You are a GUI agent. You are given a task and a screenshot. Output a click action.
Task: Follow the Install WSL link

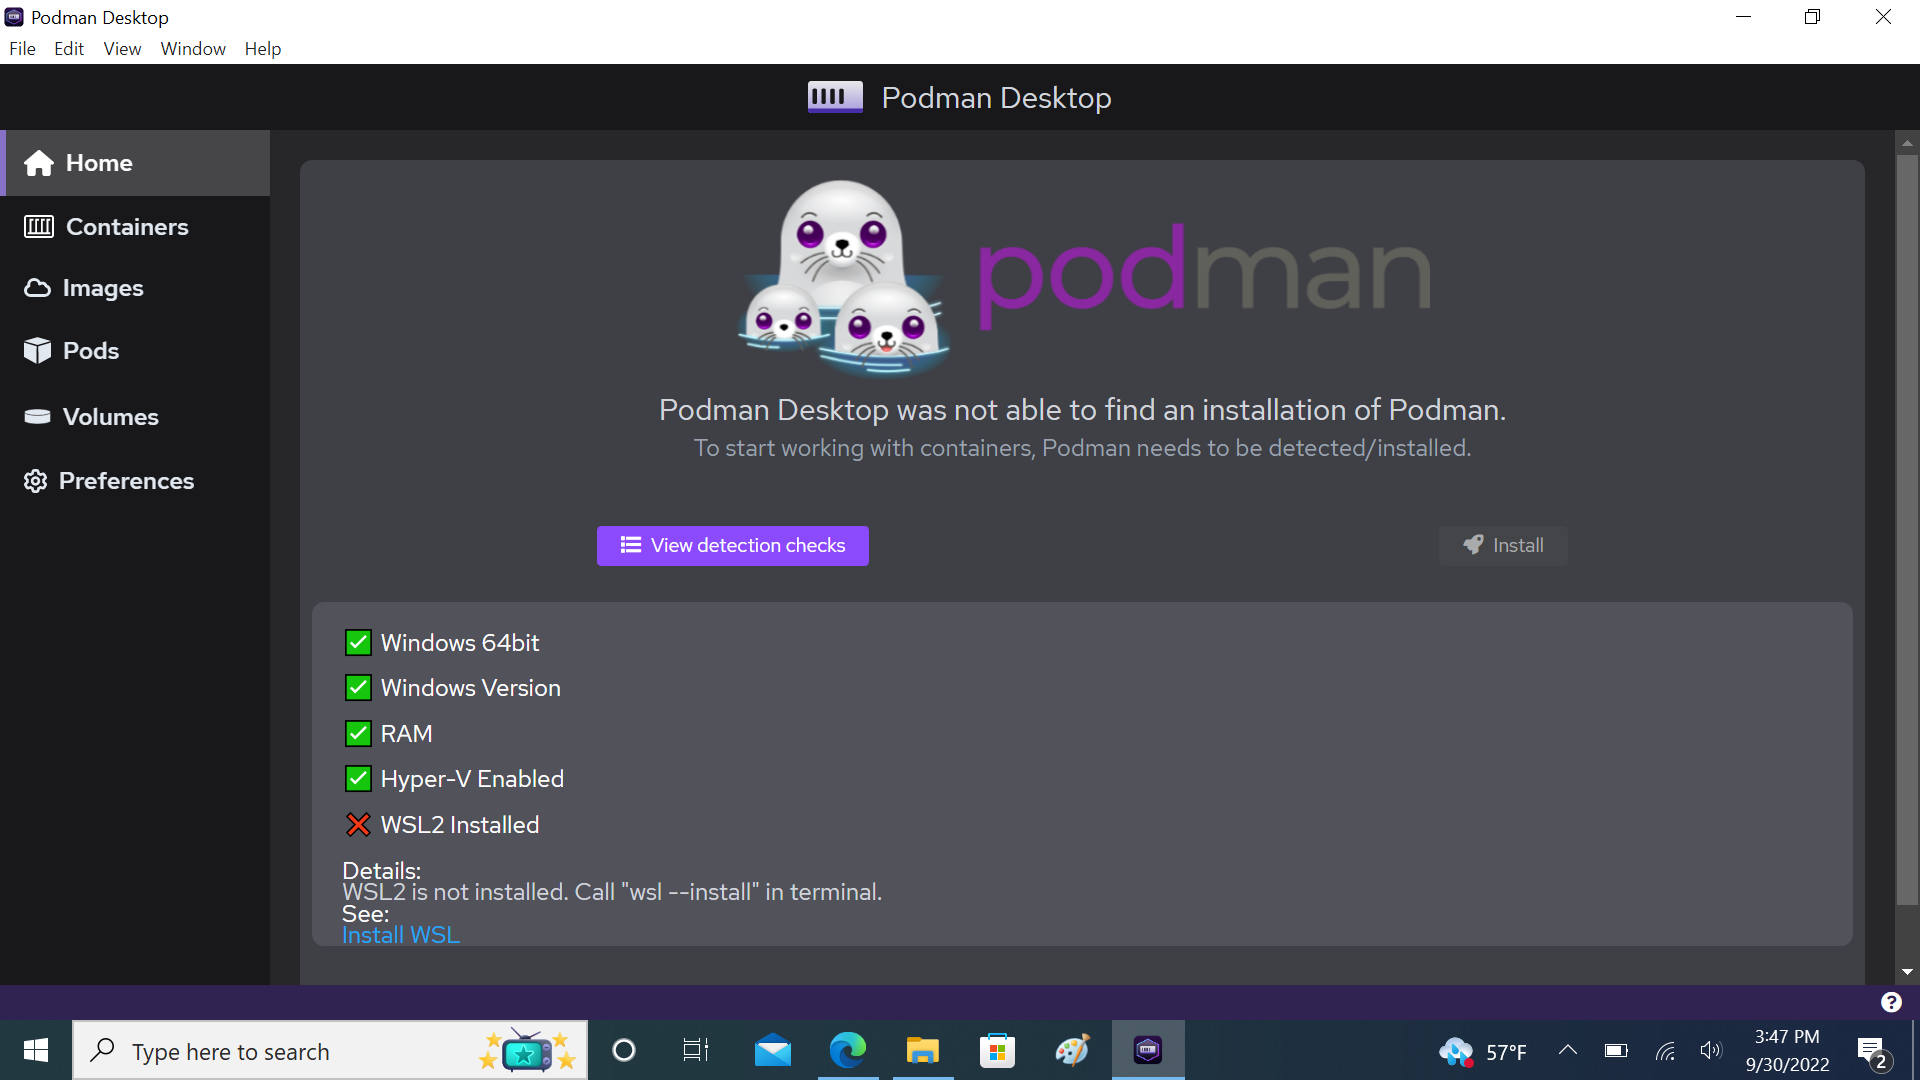click(x=401, y=935)
